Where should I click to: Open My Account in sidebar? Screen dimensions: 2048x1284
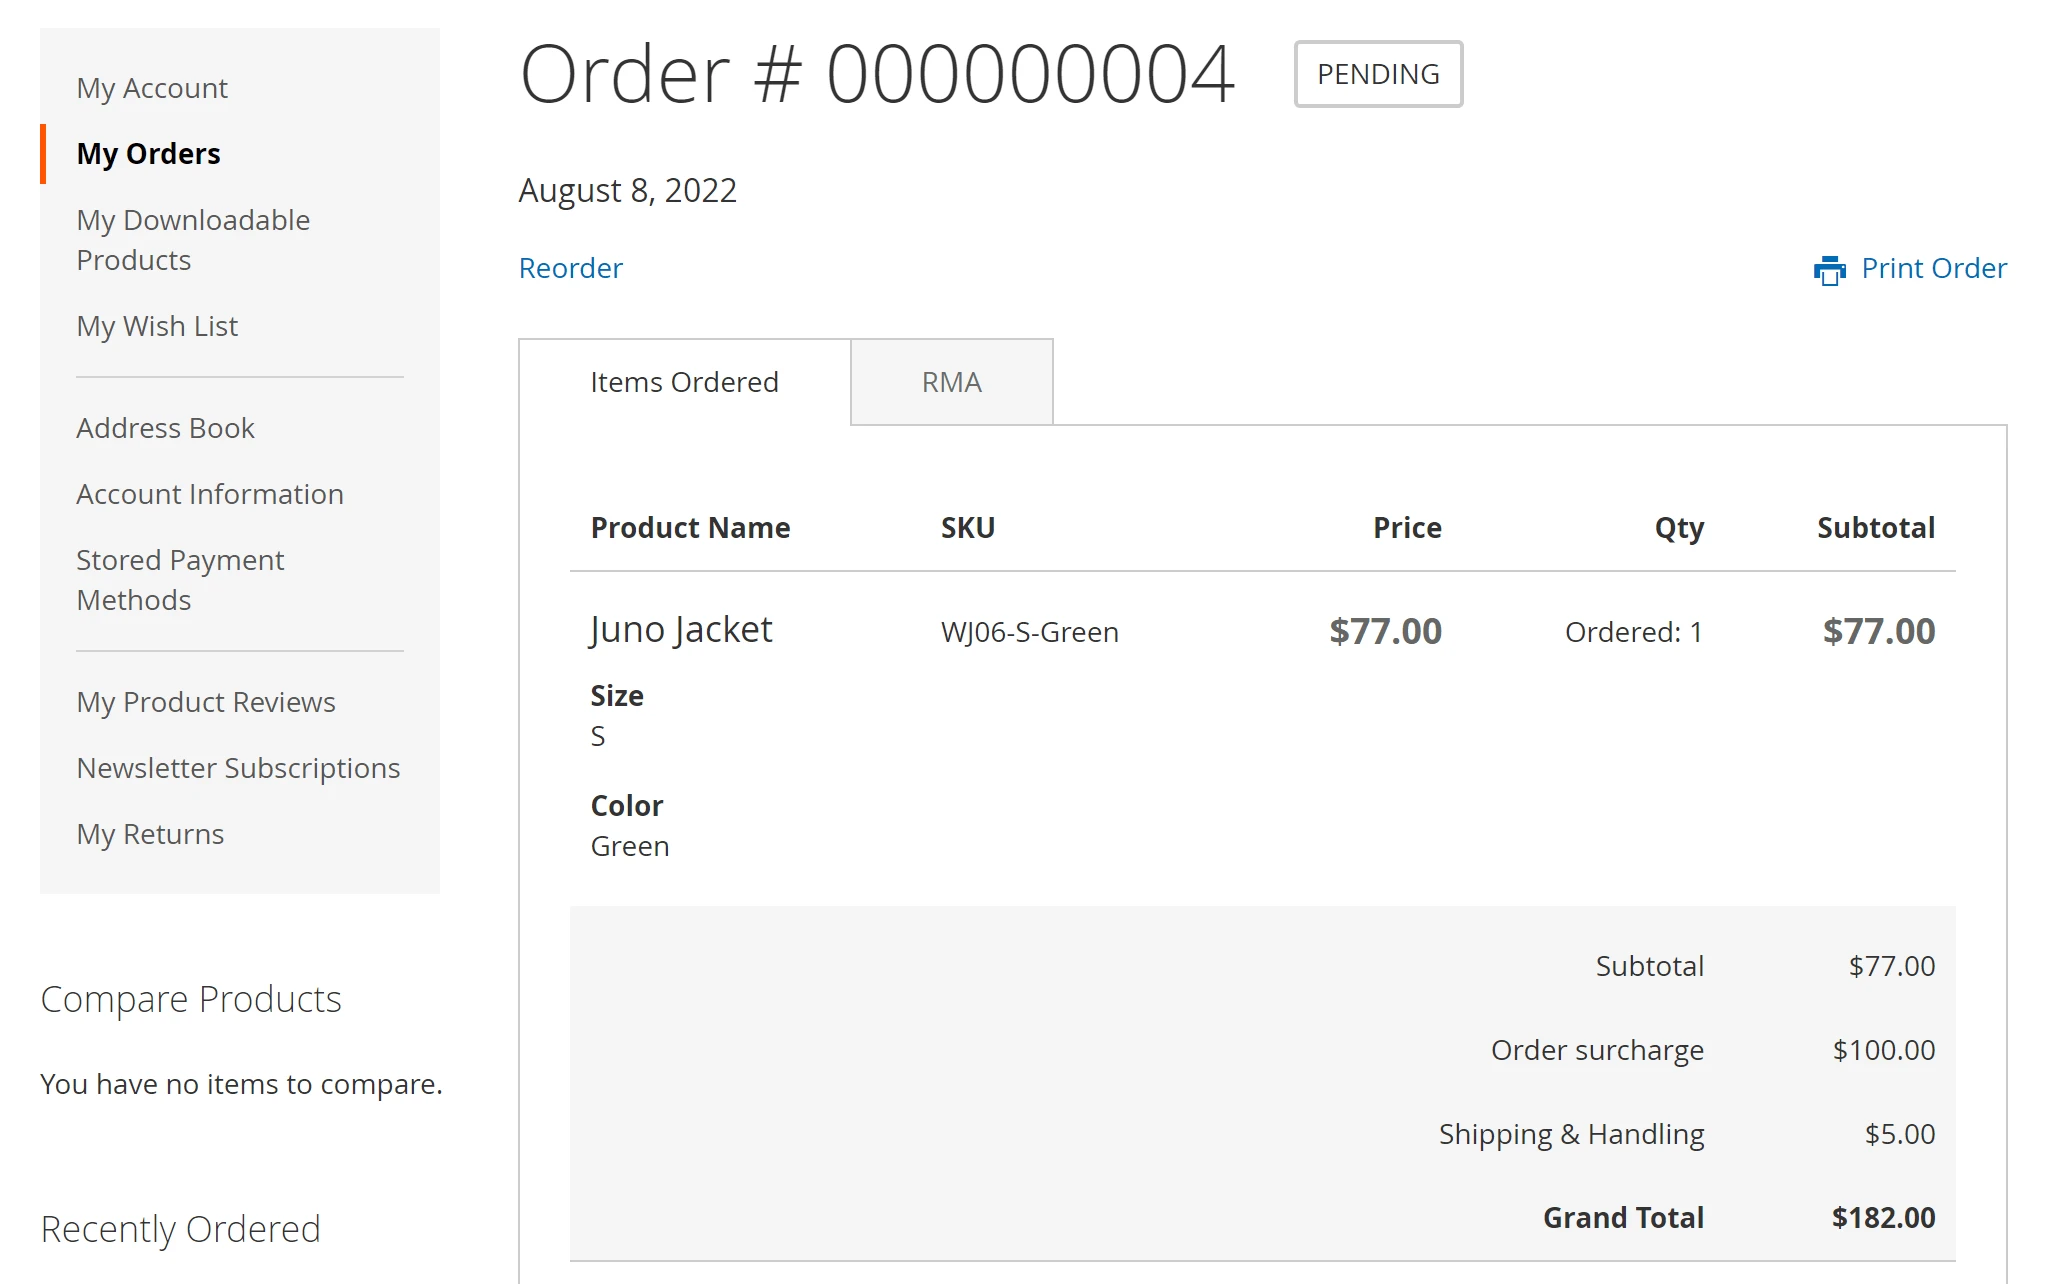pos(152,88)
